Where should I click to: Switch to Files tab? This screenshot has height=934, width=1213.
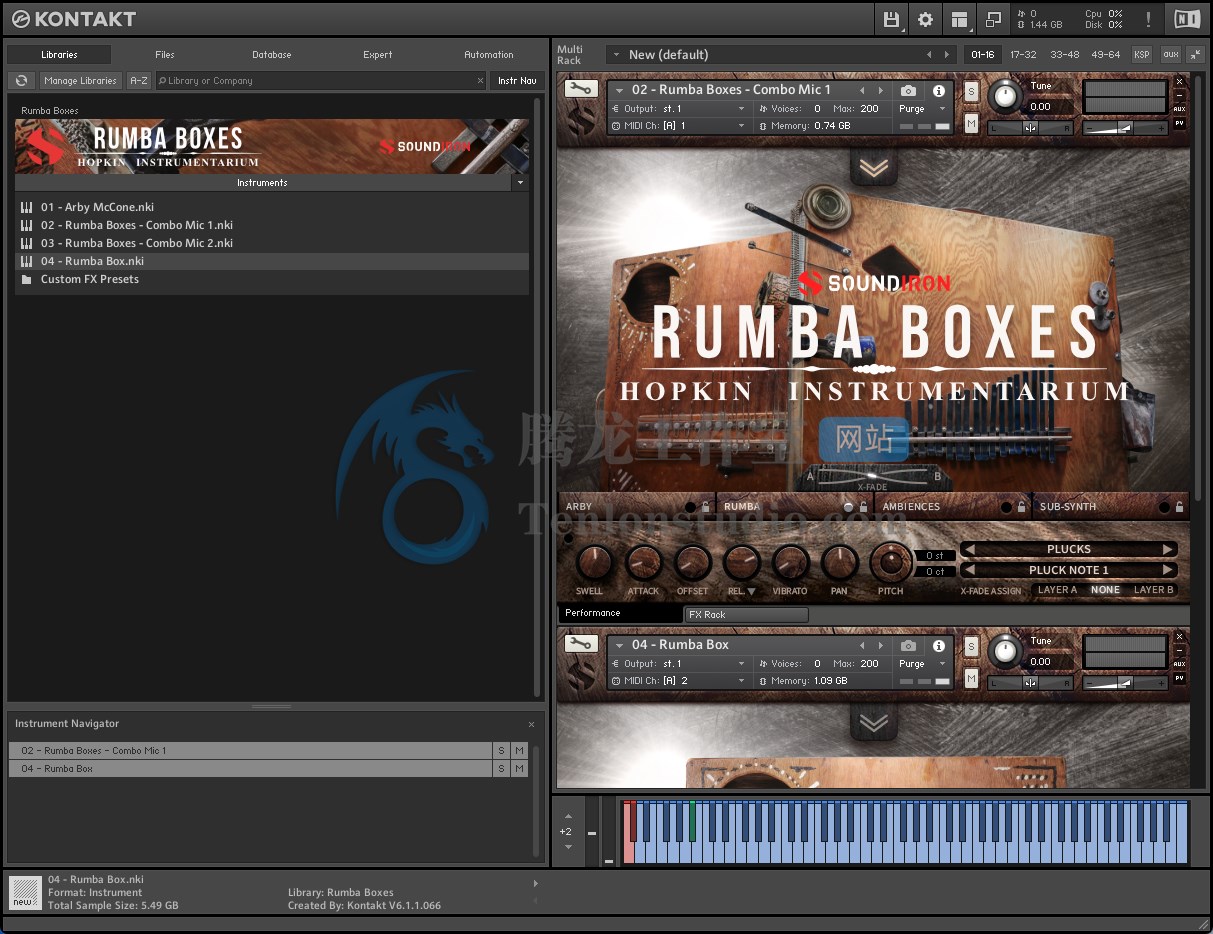coord(165,55)
